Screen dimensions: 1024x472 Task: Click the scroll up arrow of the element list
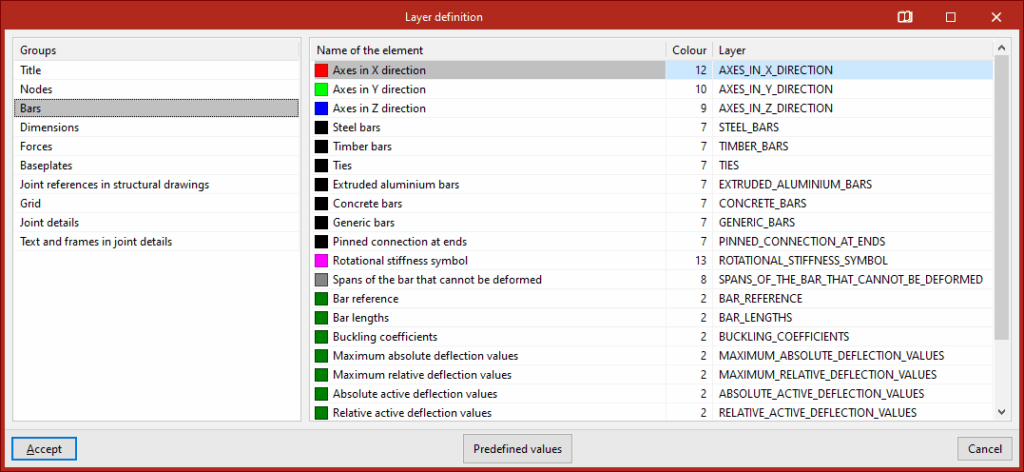tap(1001, 50)
